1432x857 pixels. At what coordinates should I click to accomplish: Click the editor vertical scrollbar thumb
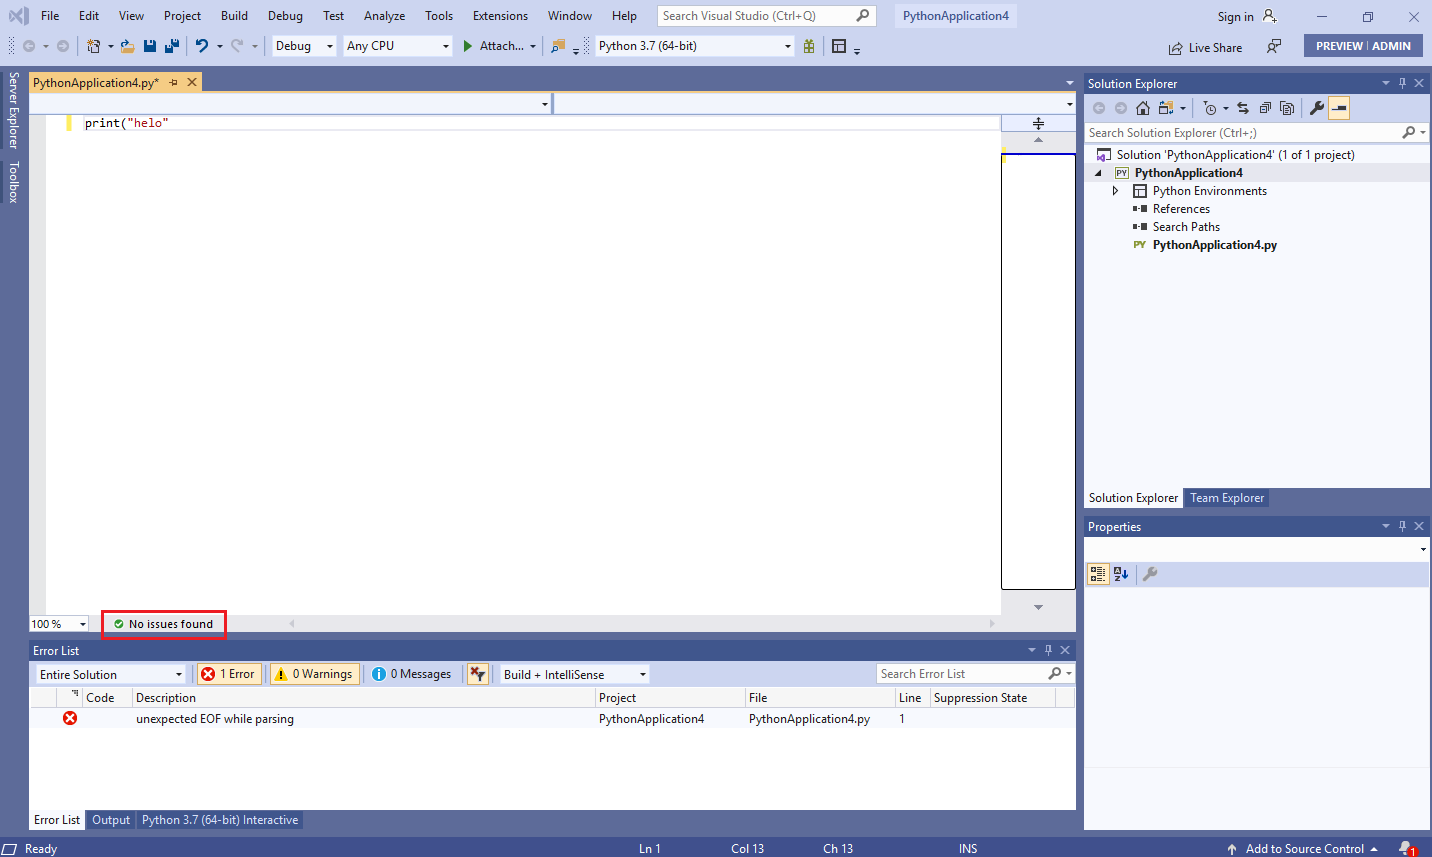1038,371
